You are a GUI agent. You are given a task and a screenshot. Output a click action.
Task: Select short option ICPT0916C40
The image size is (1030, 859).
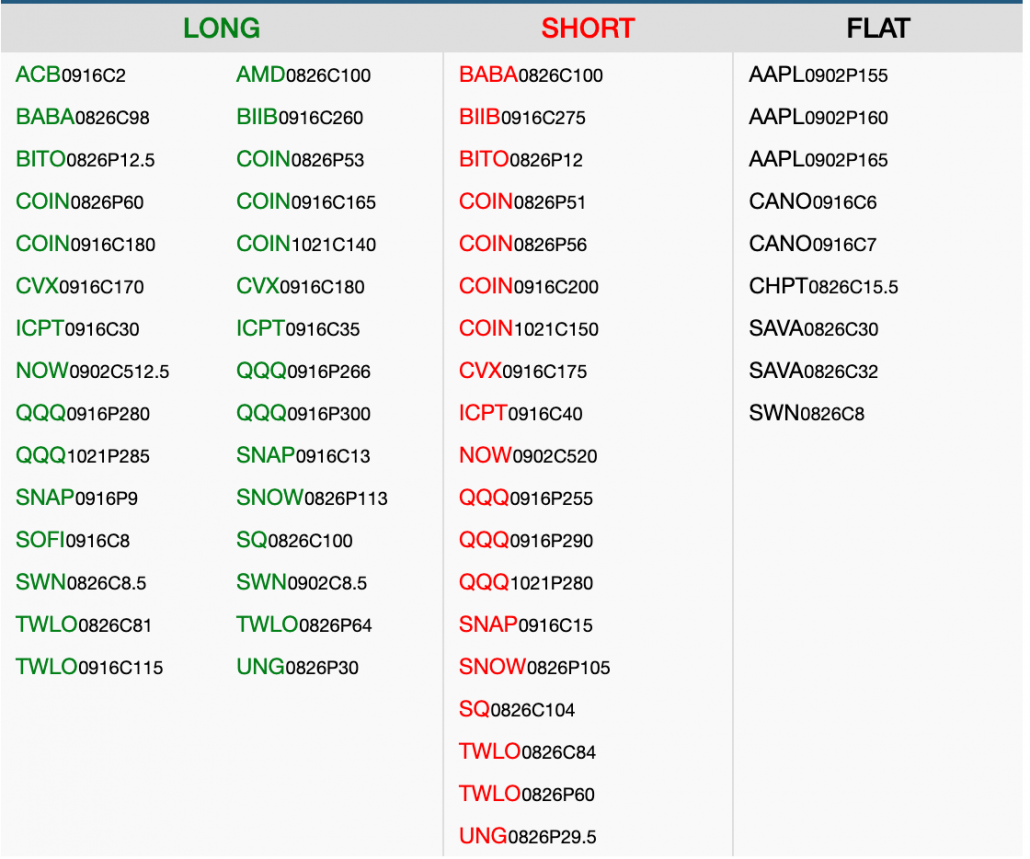[x=520, y=414]
